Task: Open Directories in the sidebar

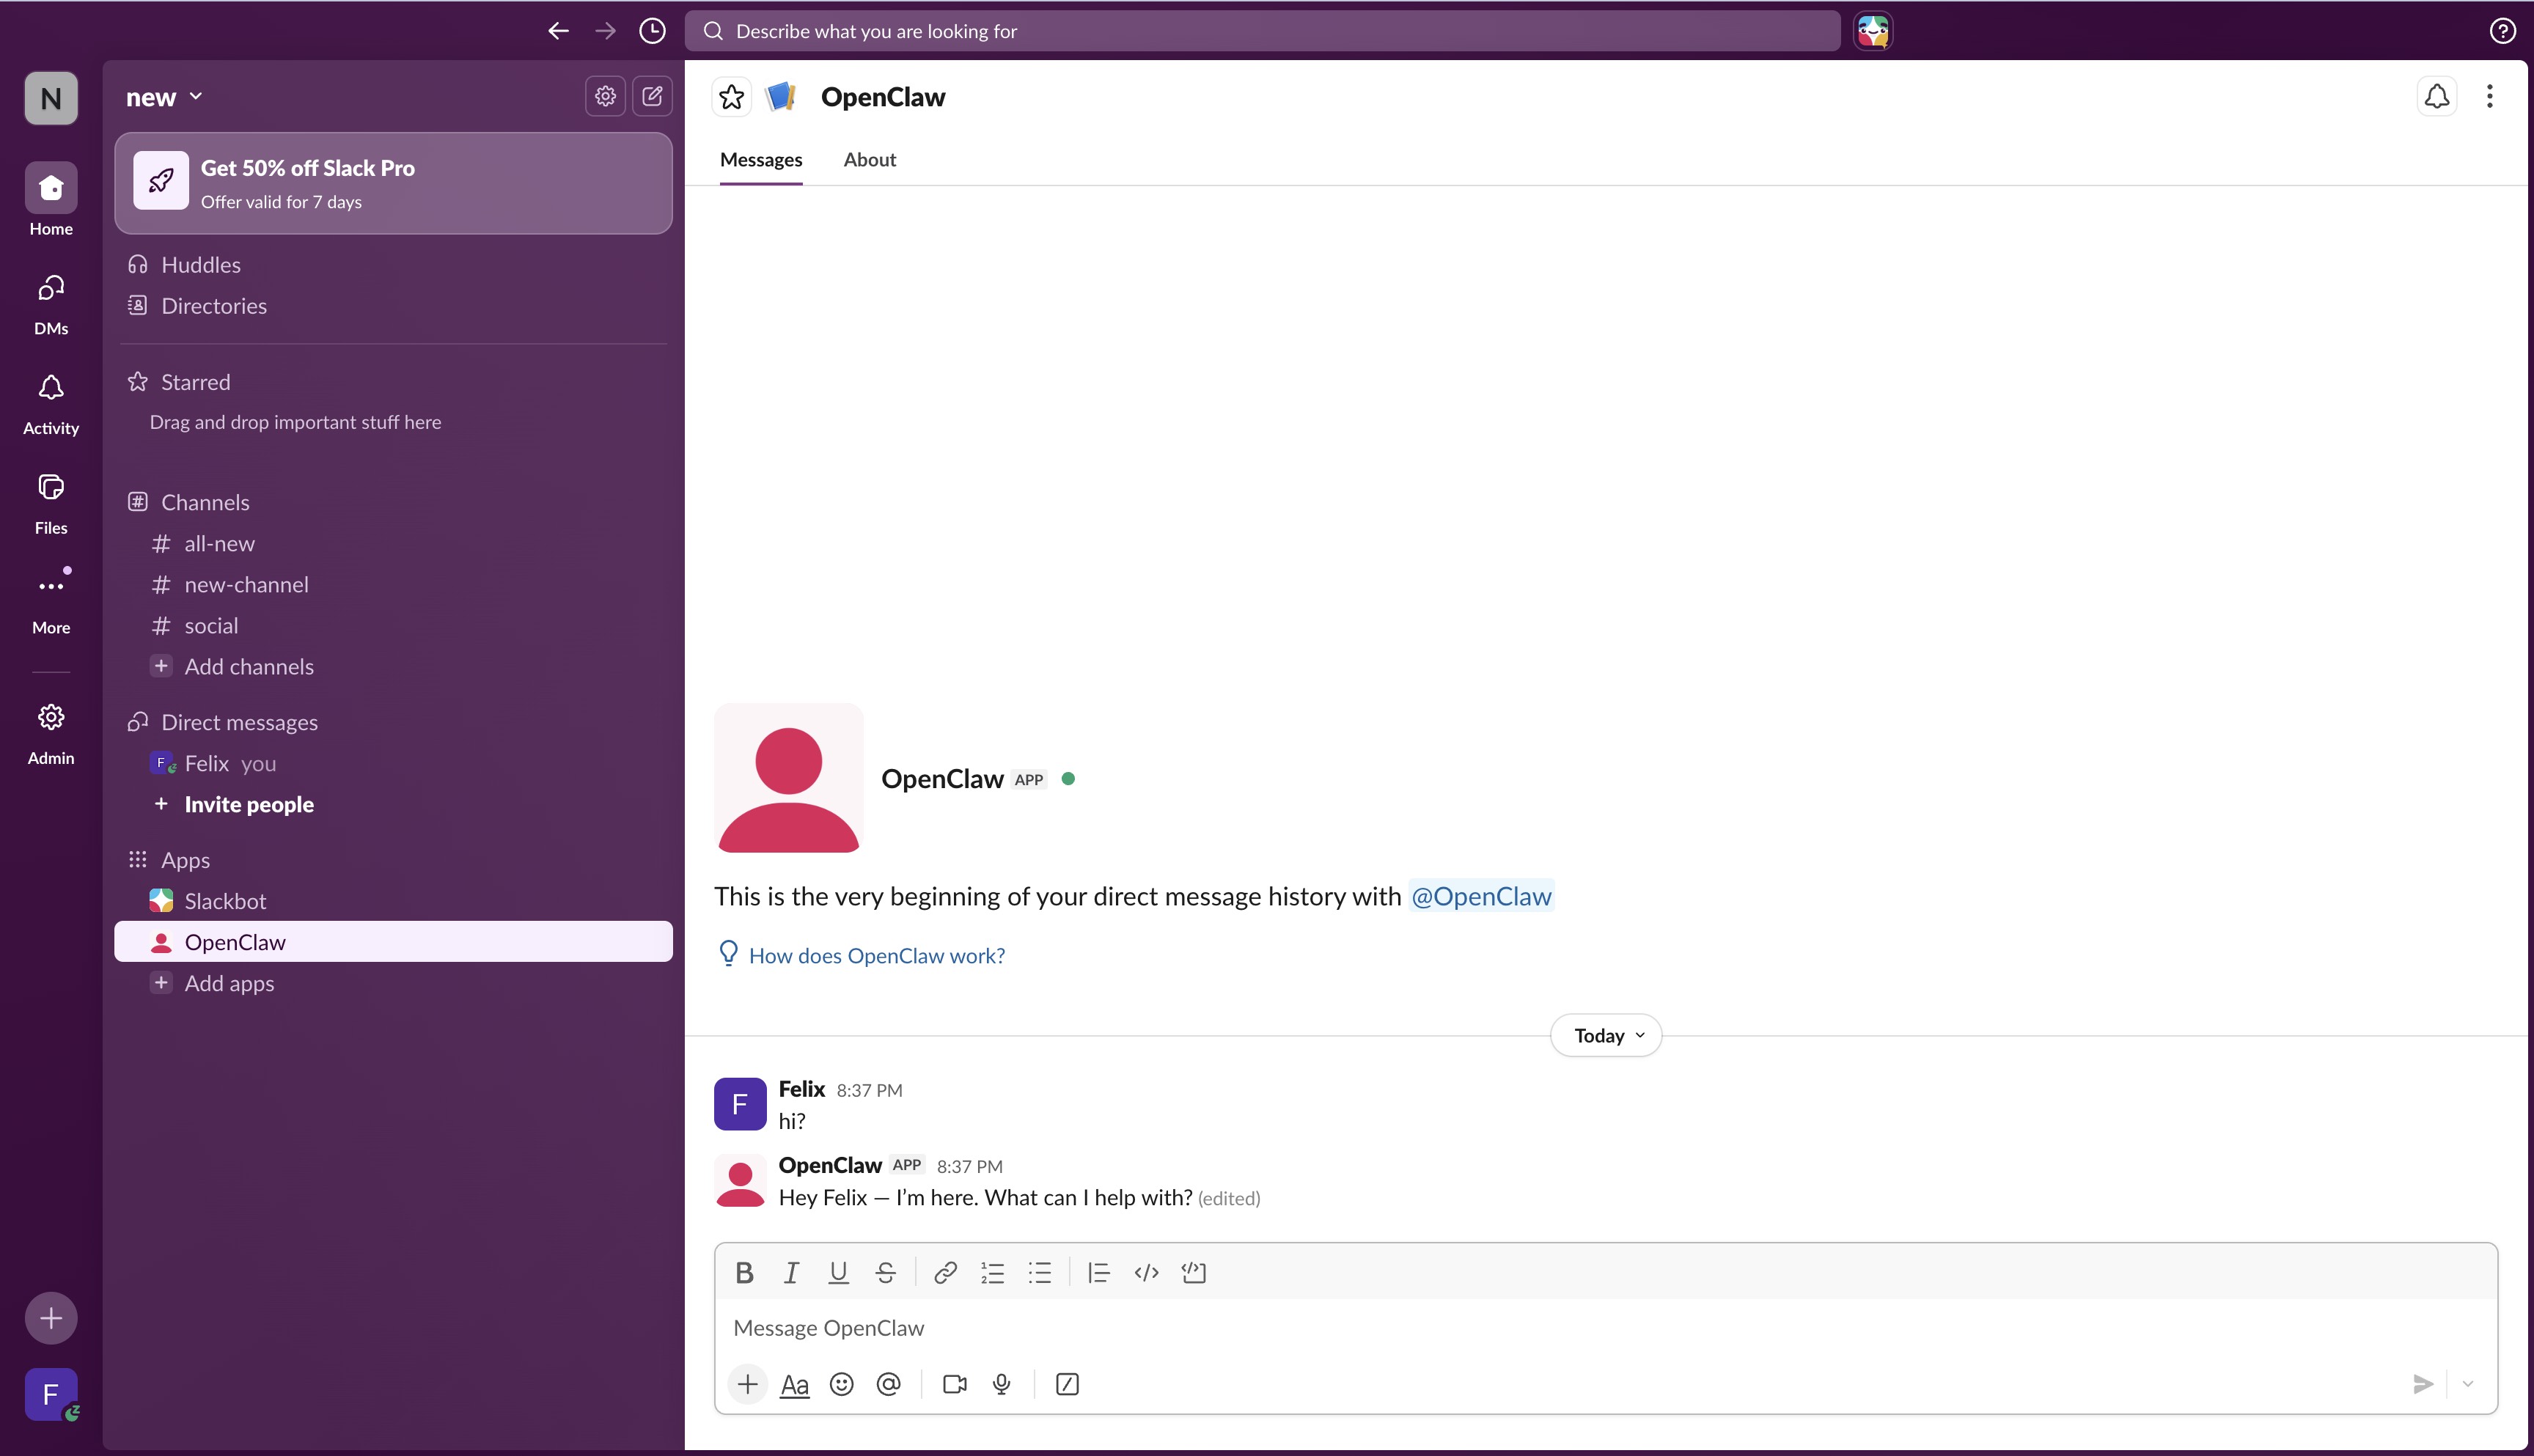Action: pos(393,306)
